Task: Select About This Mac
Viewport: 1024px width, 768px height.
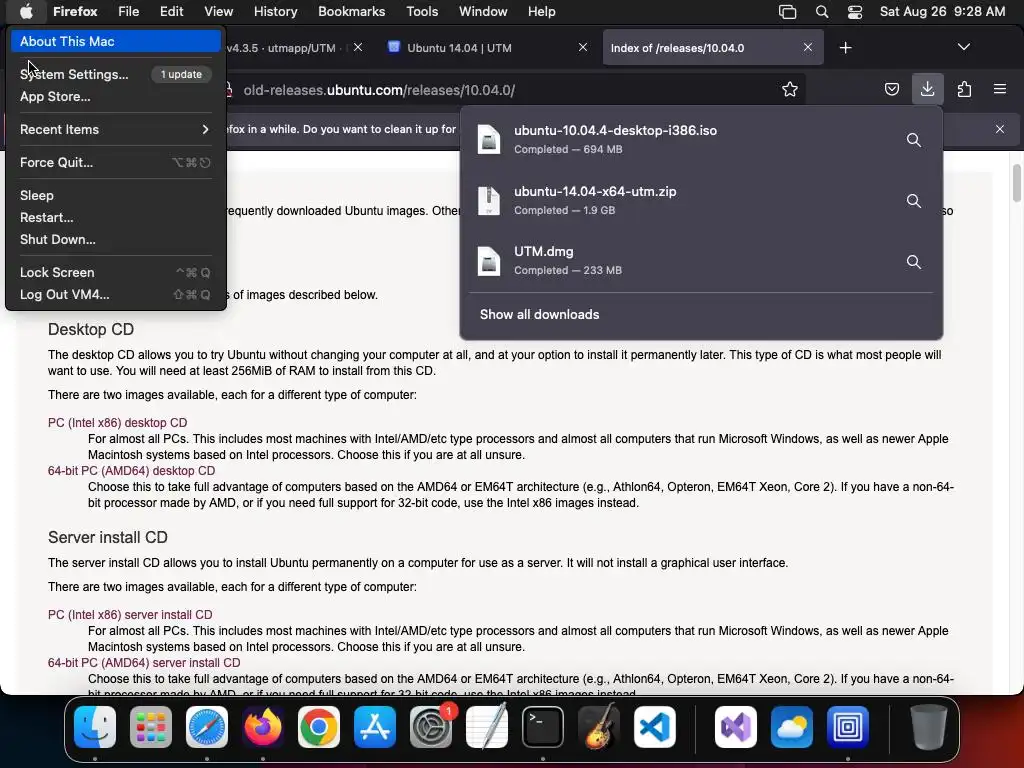Action: pos(116,41)
